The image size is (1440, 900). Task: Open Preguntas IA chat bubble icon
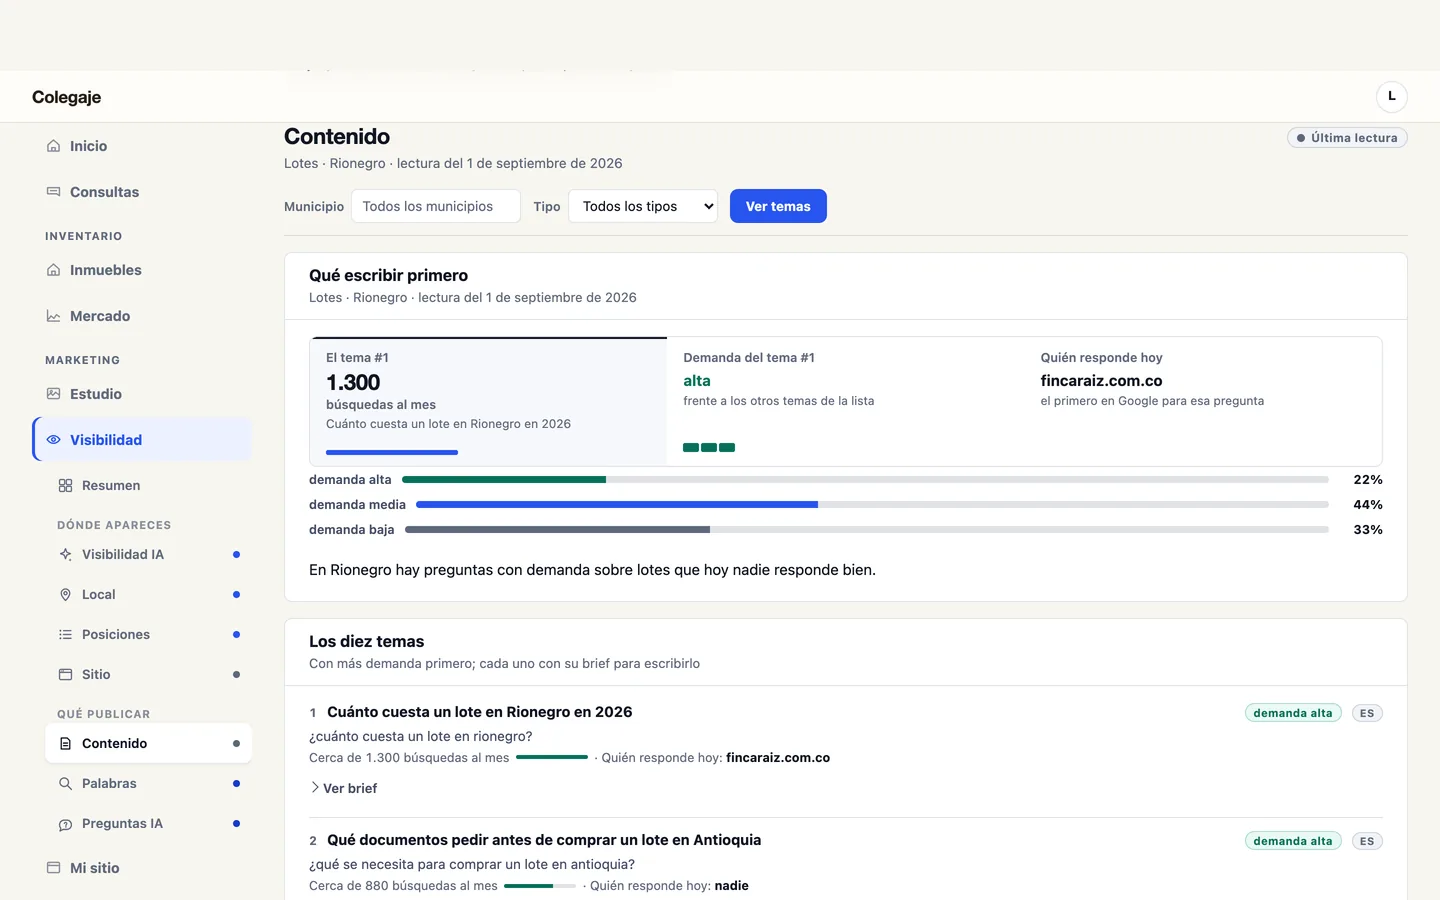[x=65, y=824]
